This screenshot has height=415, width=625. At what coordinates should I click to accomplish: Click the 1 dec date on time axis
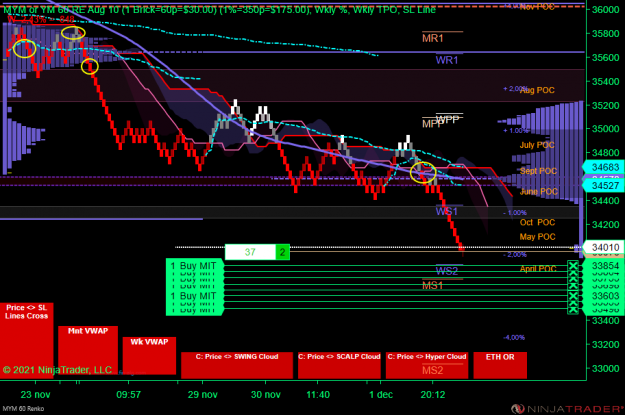click(x=381, y=395)
